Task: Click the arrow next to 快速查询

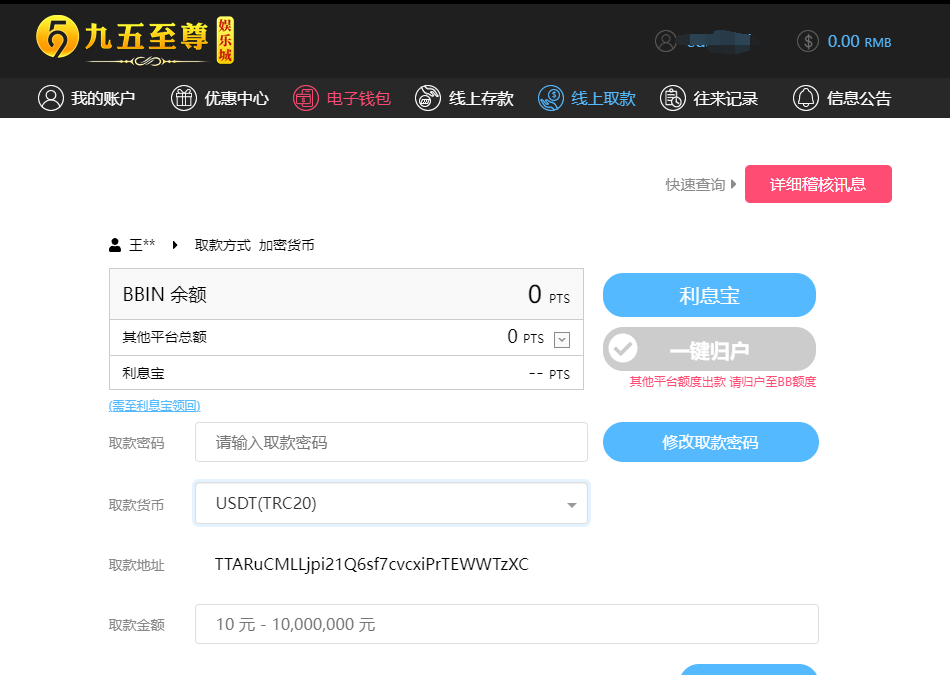Action: point(733,184)
